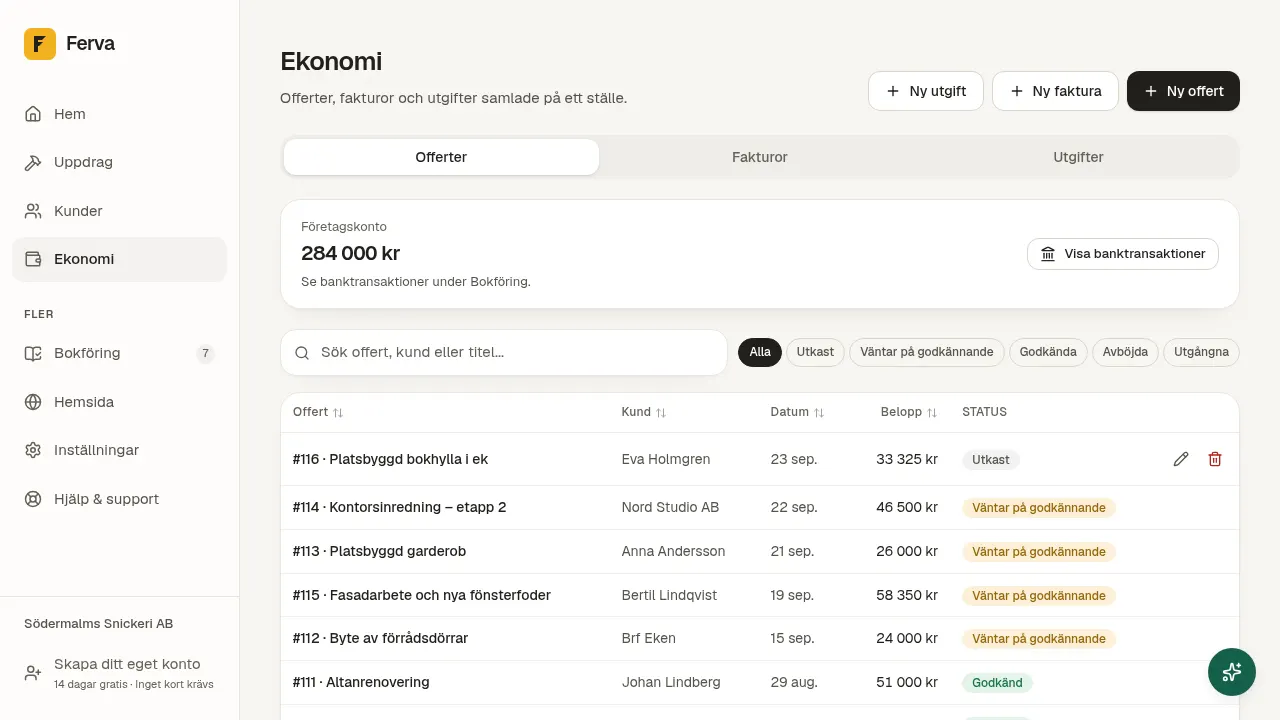The width and height of the screenshot is (1280, 720).
Task: Click the Bokföring badge showing 7
Action: (205, 353)
